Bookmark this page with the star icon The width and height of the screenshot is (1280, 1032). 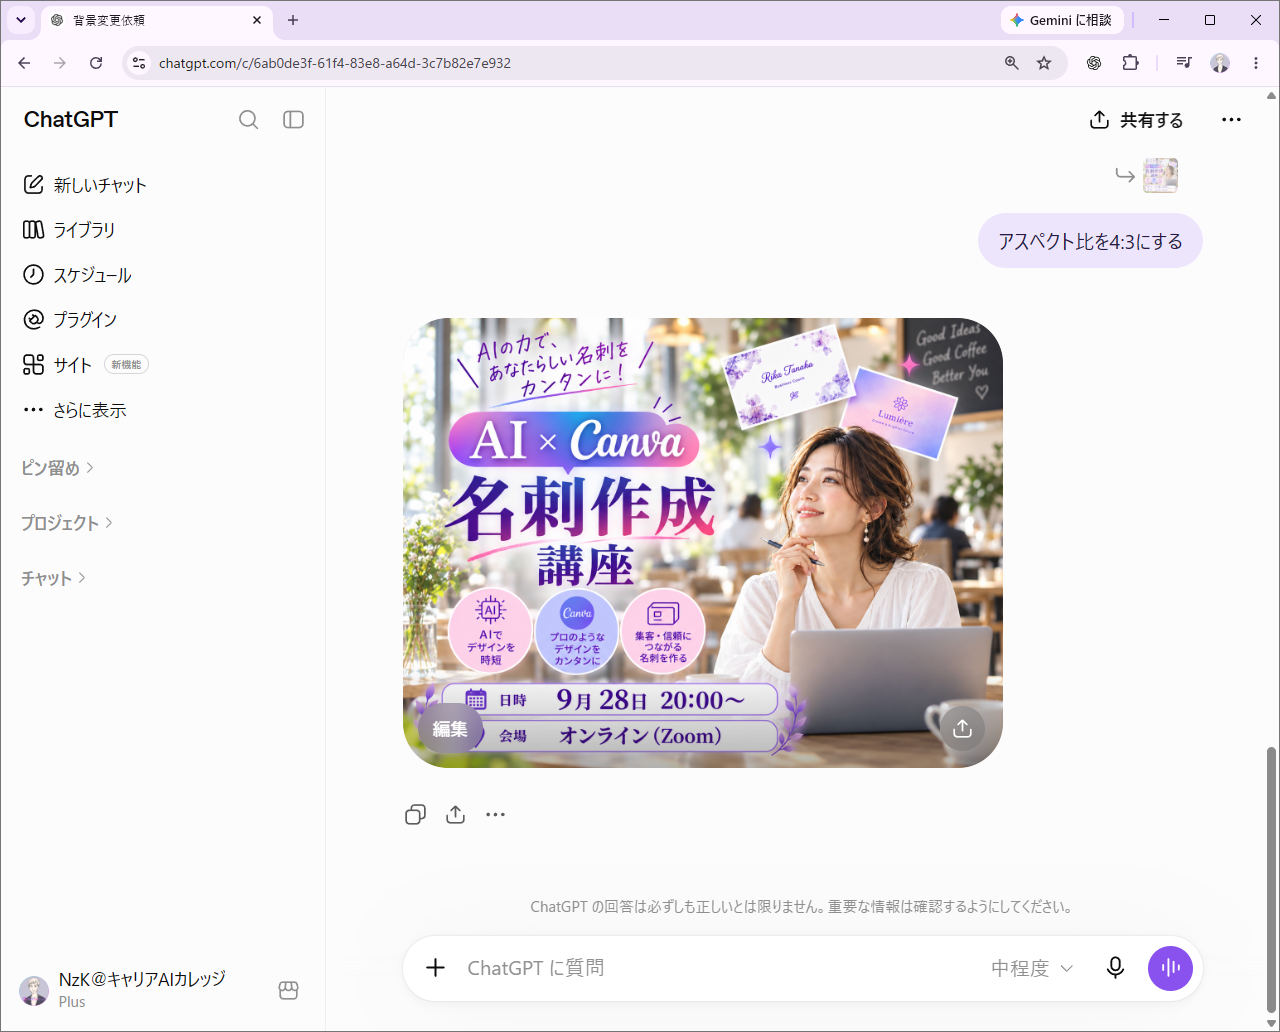pyautogui.click(x=1044, y=63)
